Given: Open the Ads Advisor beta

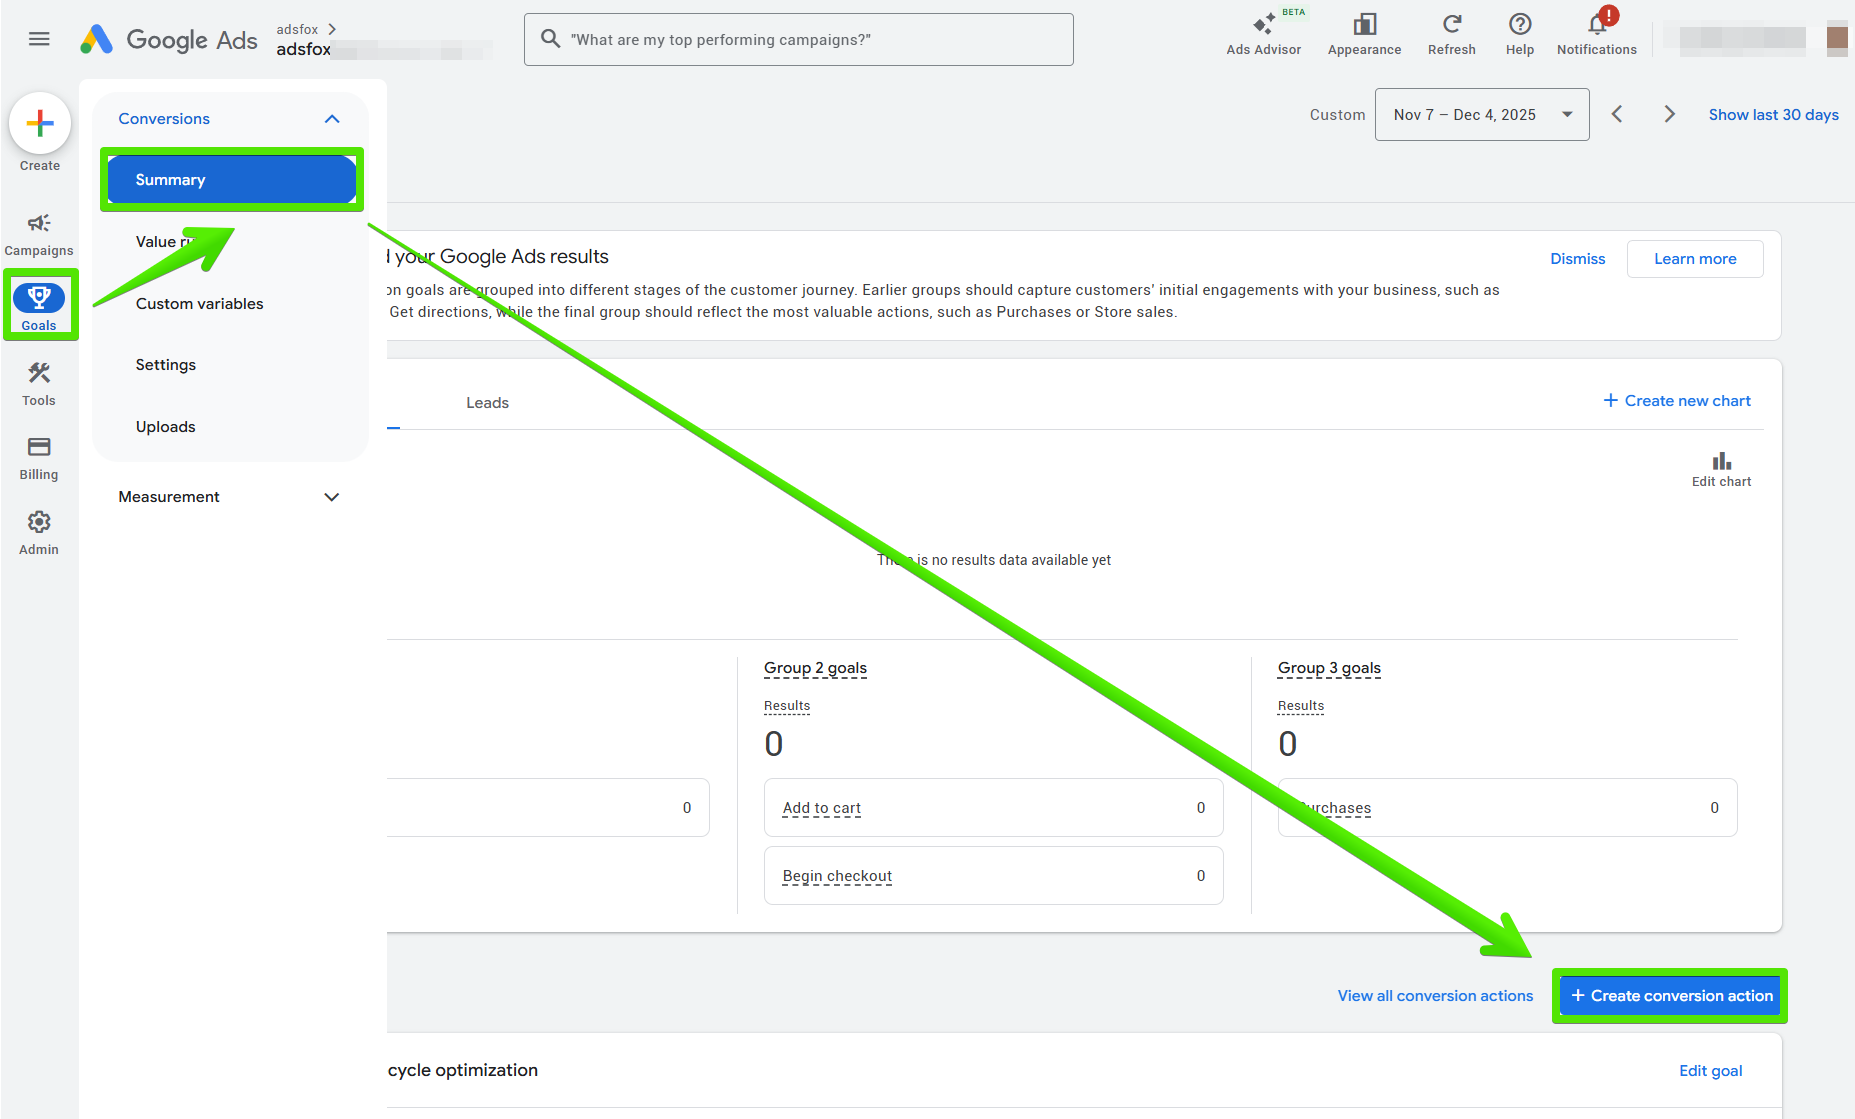Looking at the screenshot, I should coord(1263,34).
